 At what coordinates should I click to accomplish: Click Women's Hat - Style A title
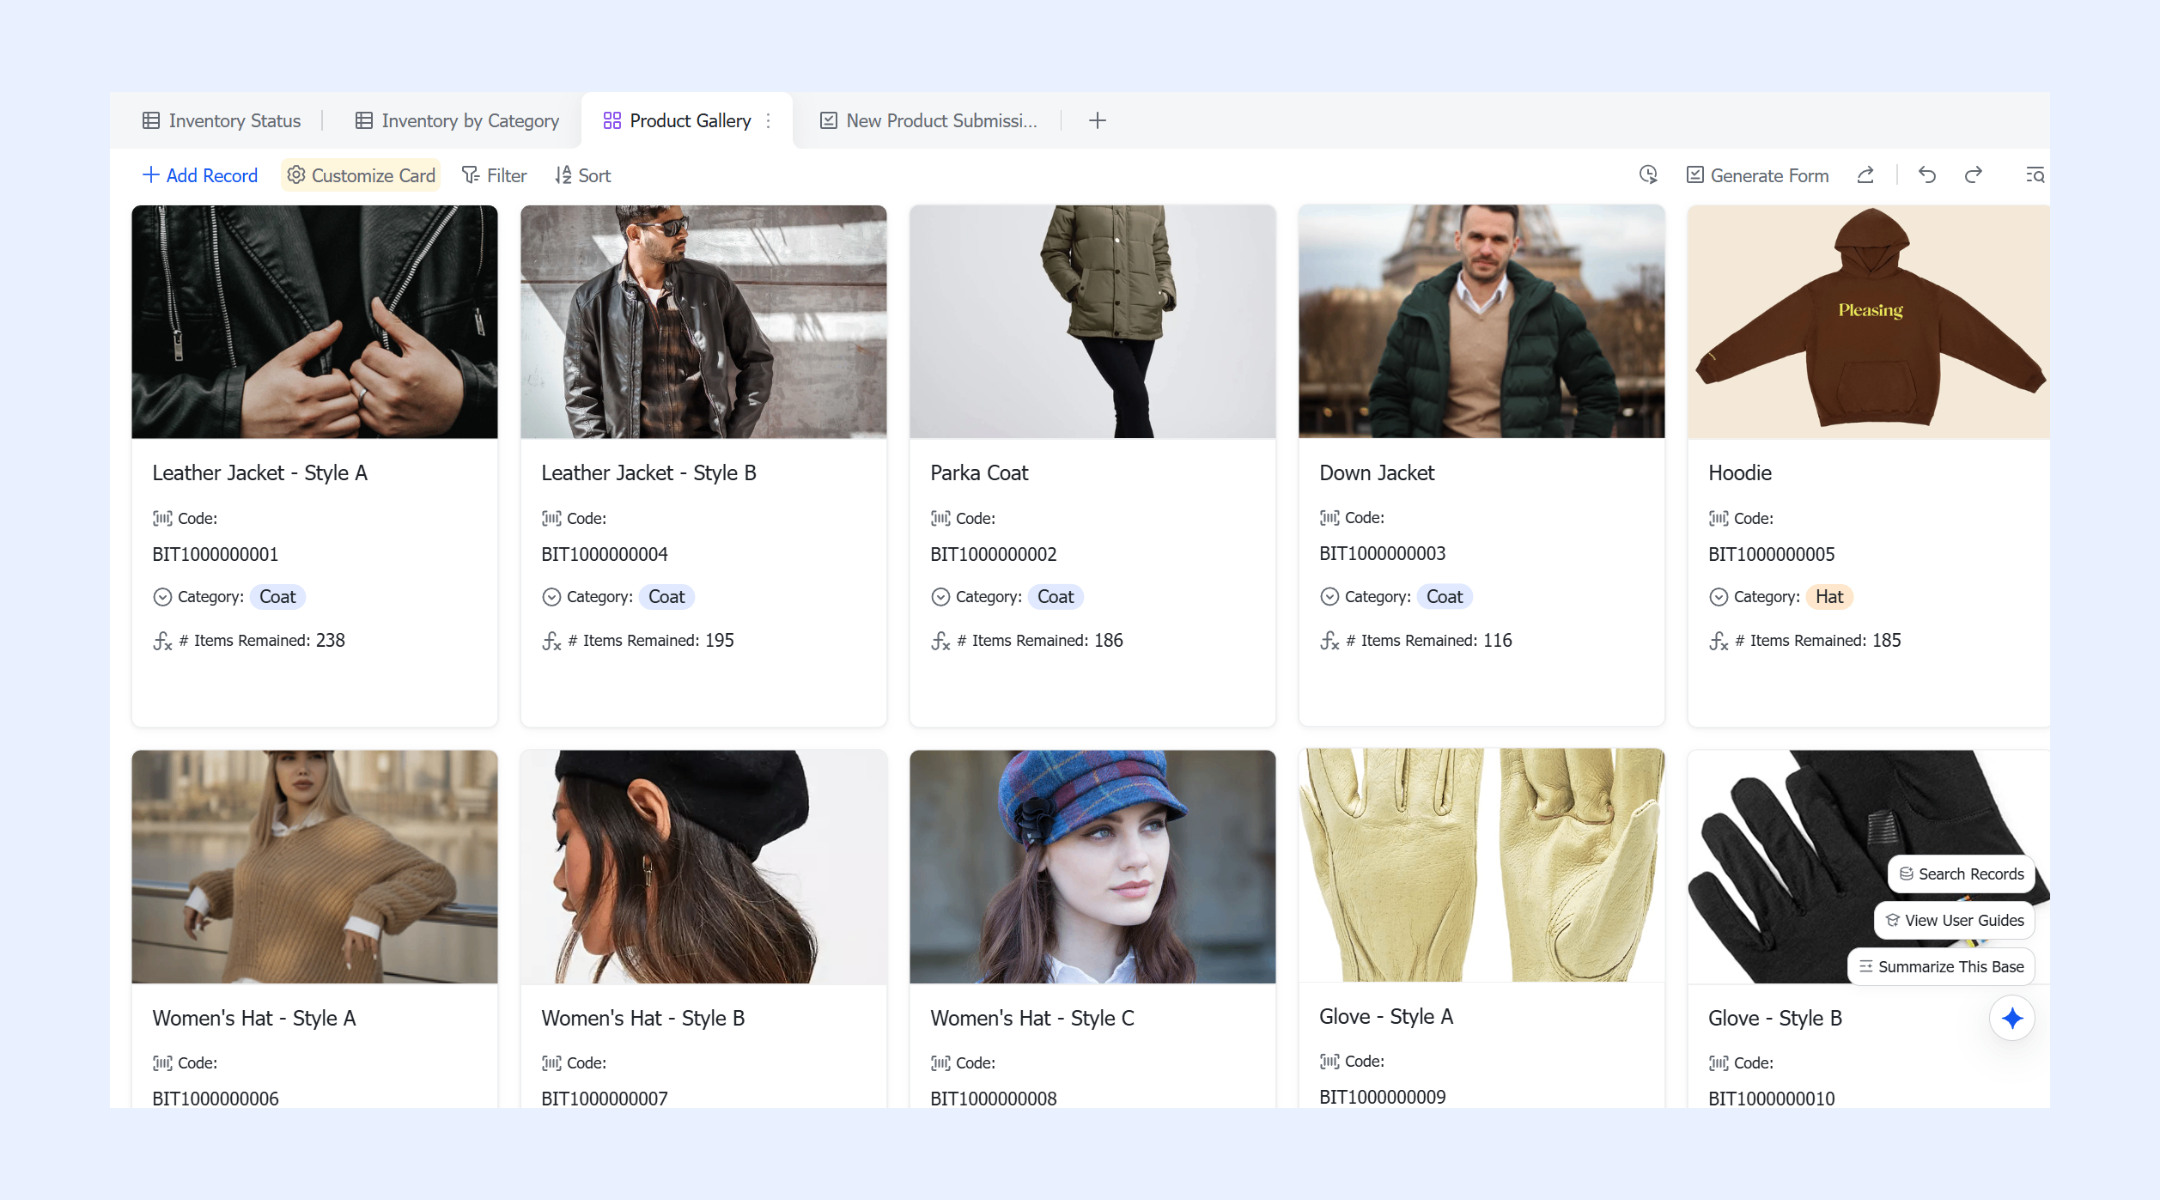tap(254, 1018)
